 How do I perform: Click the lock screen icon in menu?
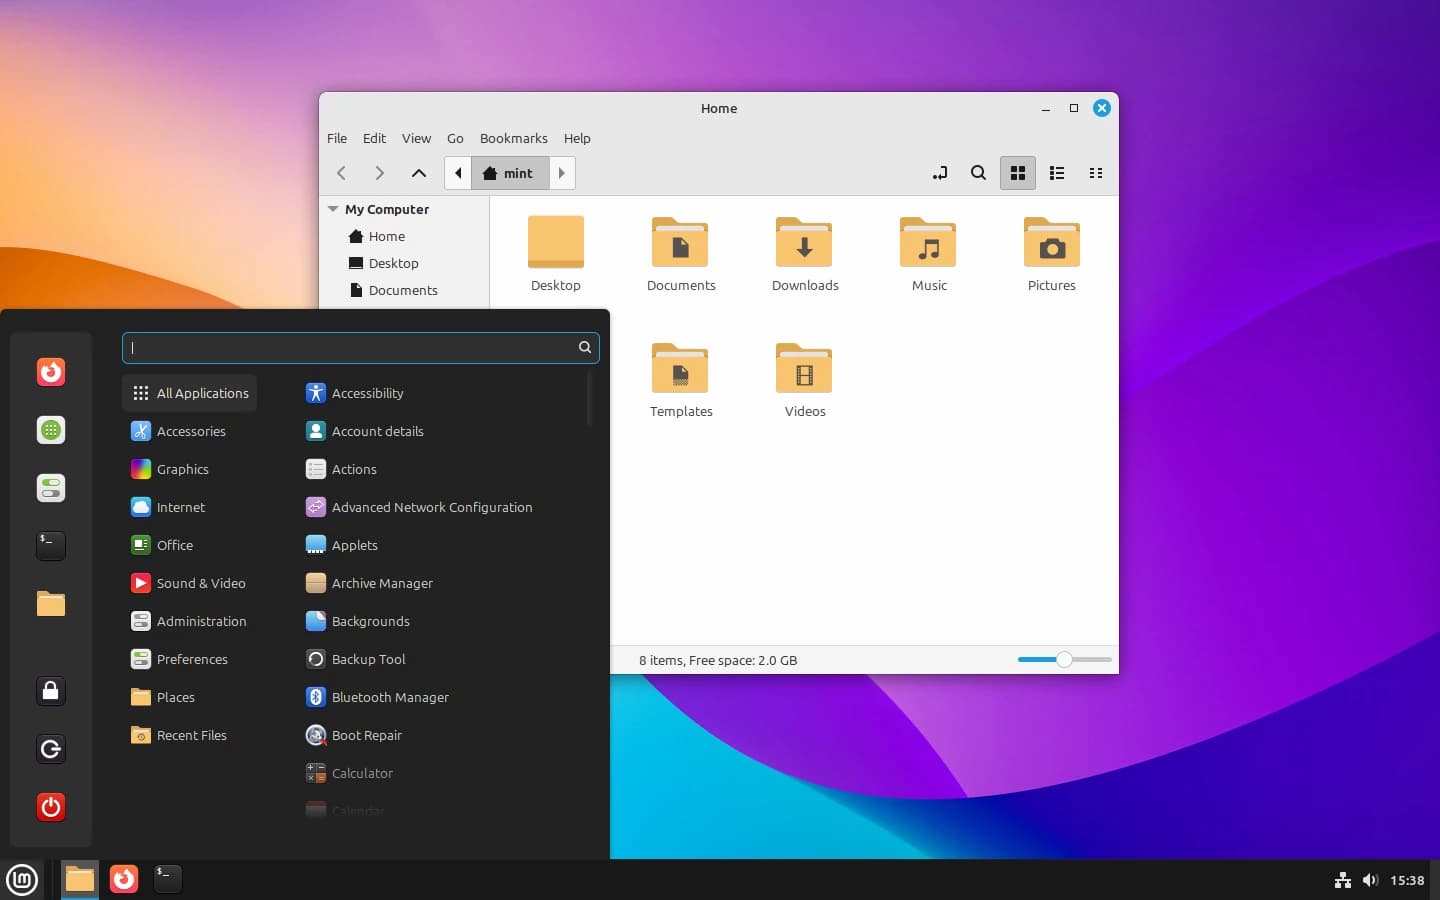coord(51,691)
